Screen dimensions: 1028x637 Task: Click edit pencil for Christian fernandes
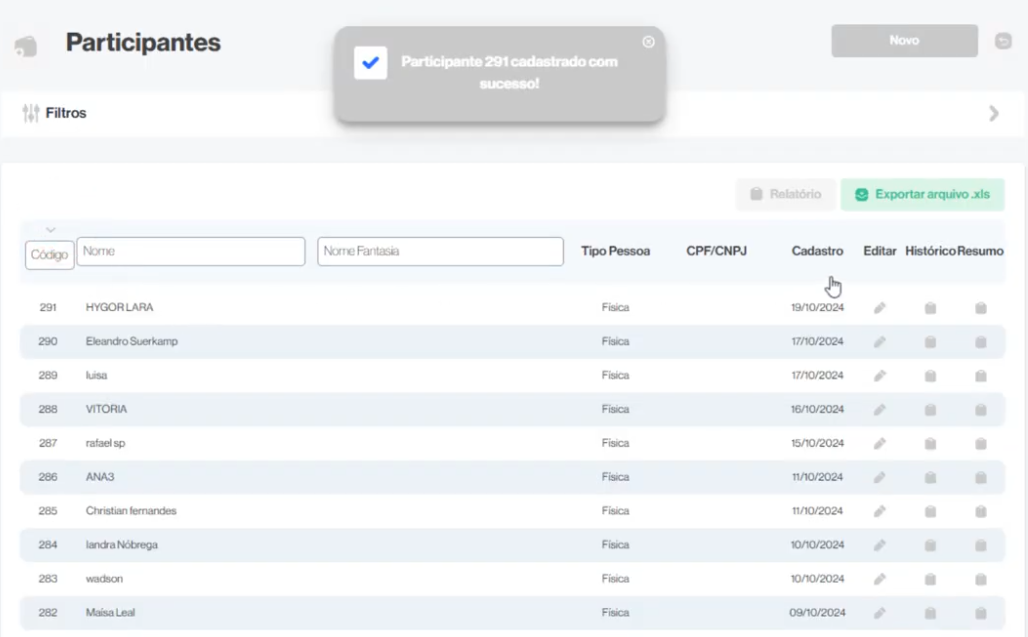tap(880, 512)
